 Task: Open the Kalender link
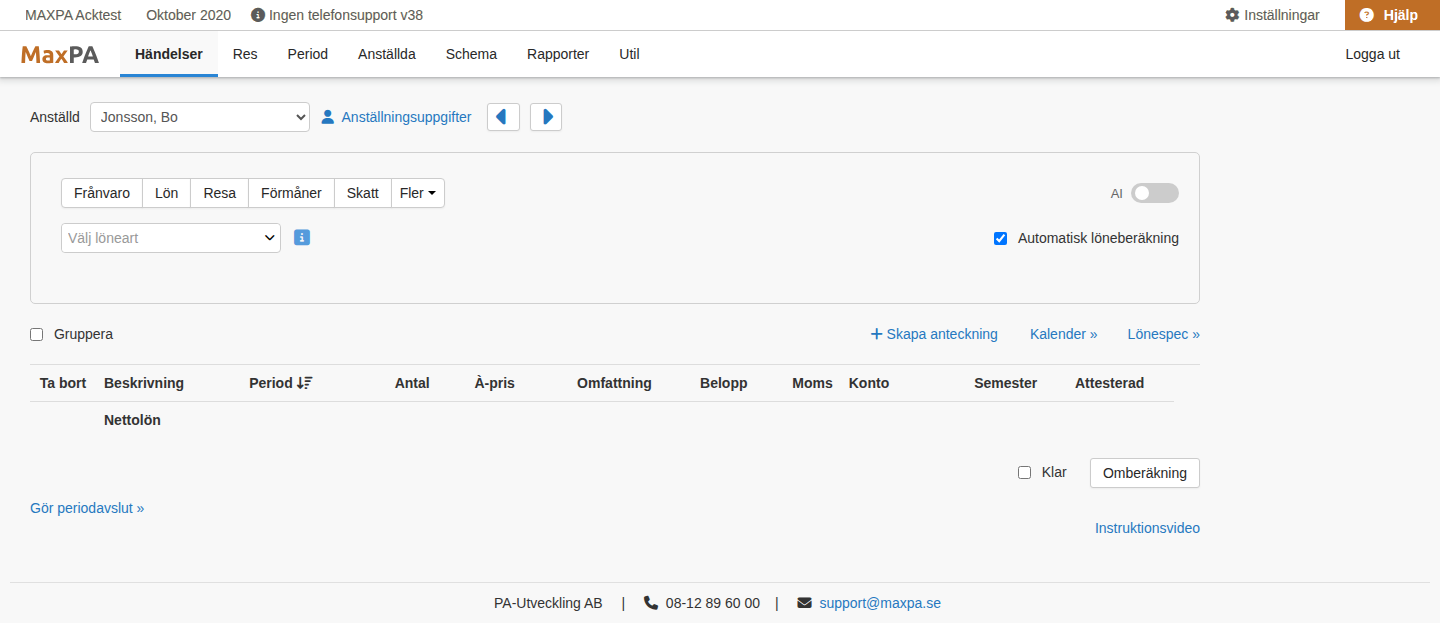click(1064, 334)
